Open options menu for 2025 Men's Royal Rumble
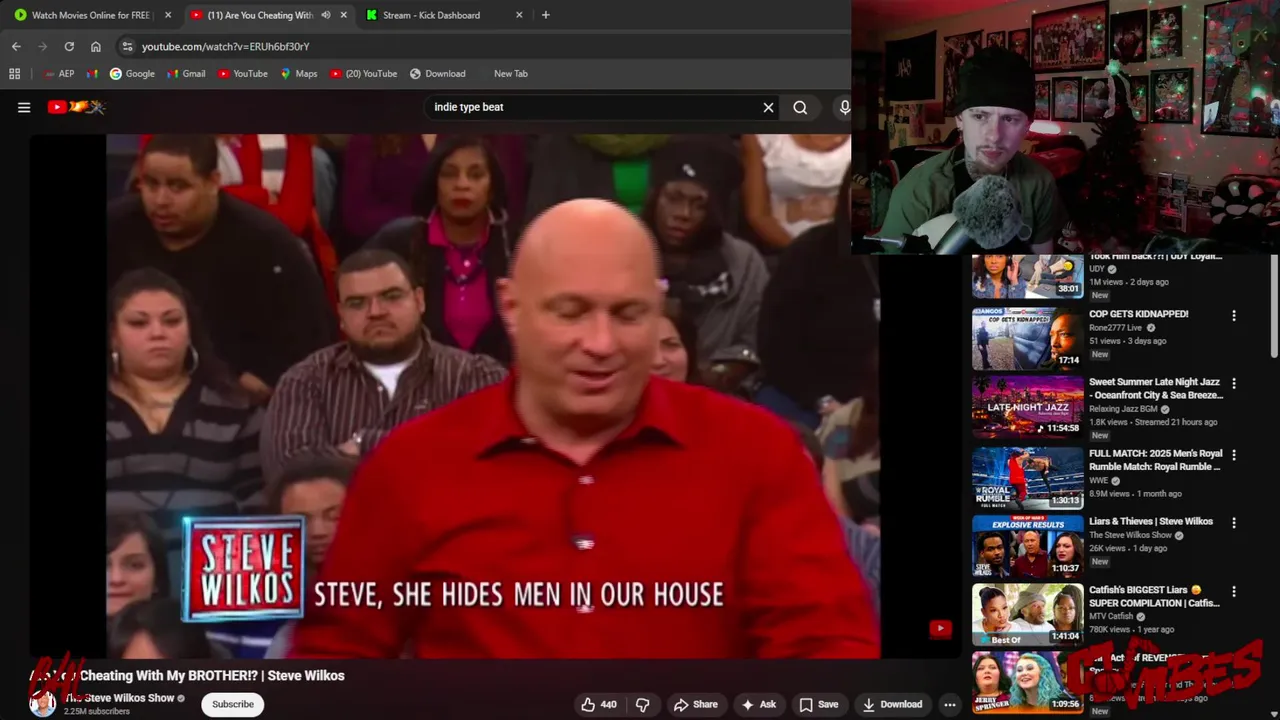The width and height of the screenshot is (1280, 720). [x=1233, y=454]
